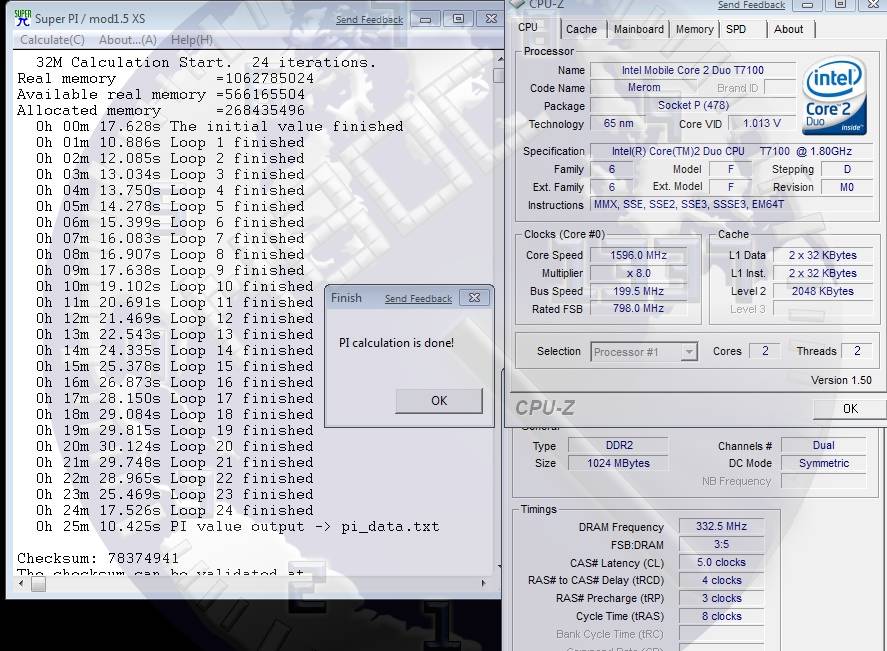887x651 pixels.
Task: Close the Finish dialog with X button
Action: (474, 298)
